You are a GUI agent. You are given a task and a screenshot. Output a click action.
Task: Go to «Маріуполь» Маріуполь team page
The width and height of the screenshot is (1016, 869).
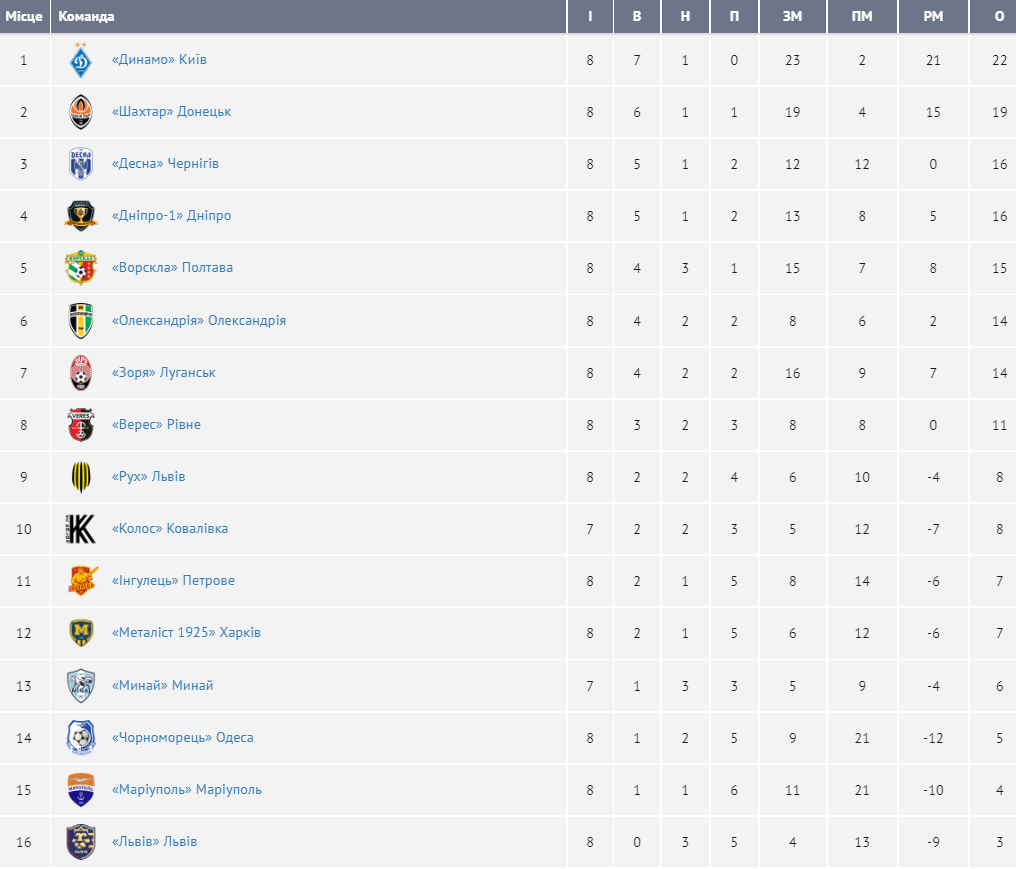tap(187, 790)
